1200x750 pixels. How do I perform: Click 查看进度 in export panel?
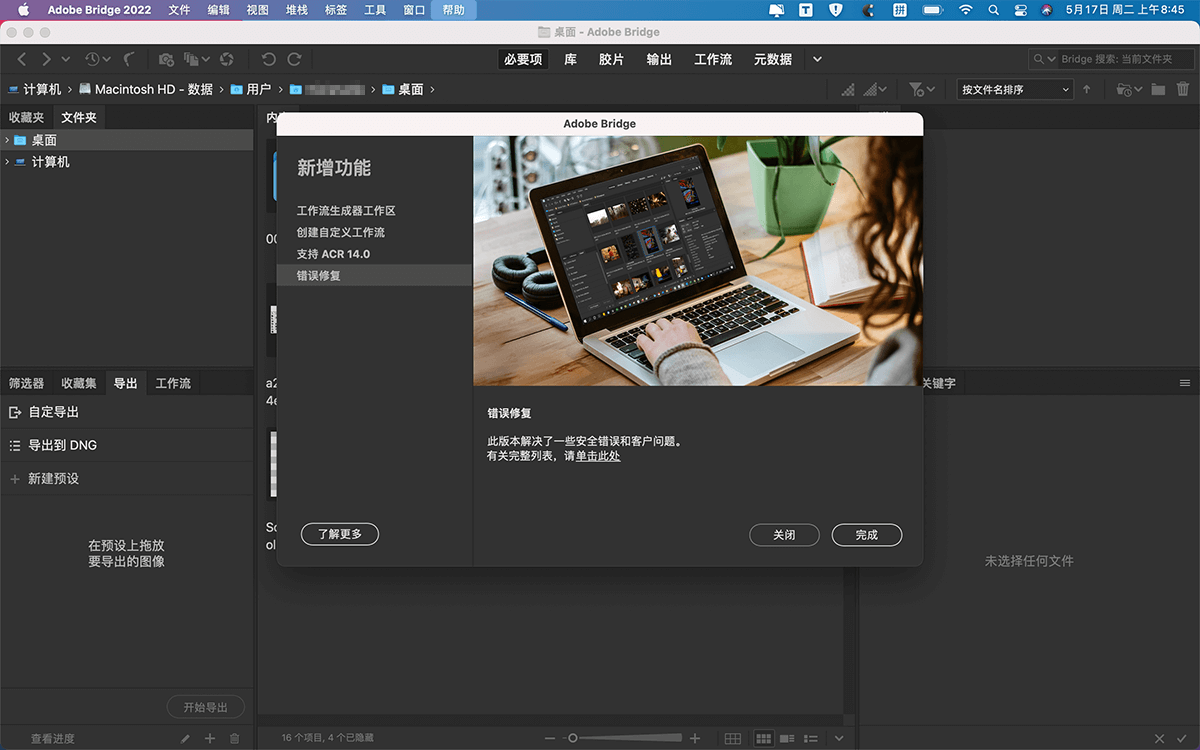click(x=53, y=739)
